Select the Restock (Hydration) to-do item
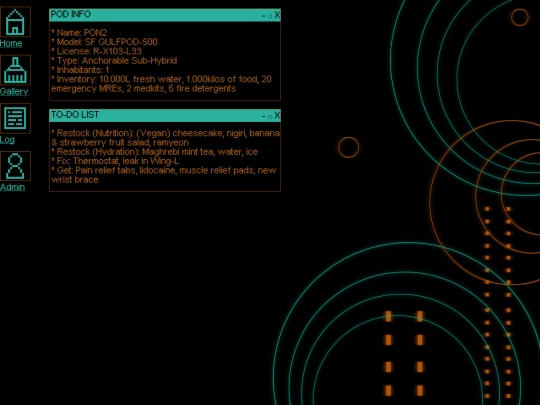Screen dimensions: 540x405 [x=155, y=152]
